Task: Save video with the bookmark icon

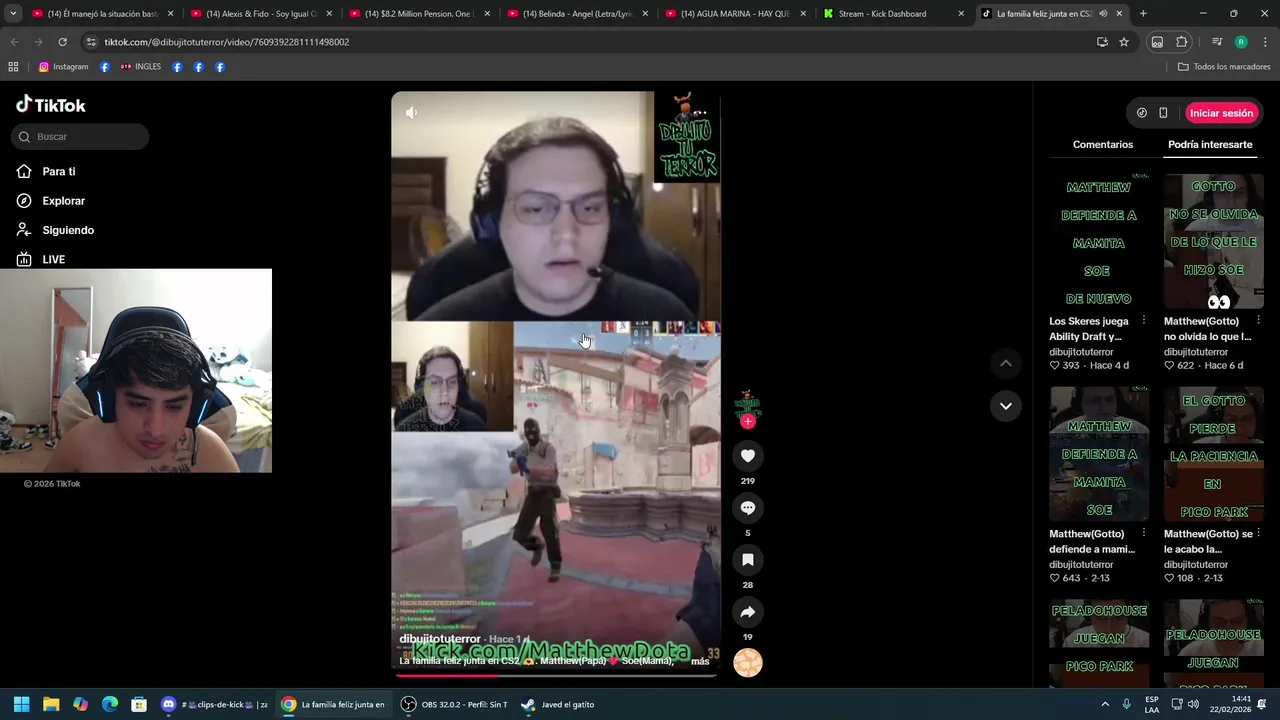Action: click(747, 560)
